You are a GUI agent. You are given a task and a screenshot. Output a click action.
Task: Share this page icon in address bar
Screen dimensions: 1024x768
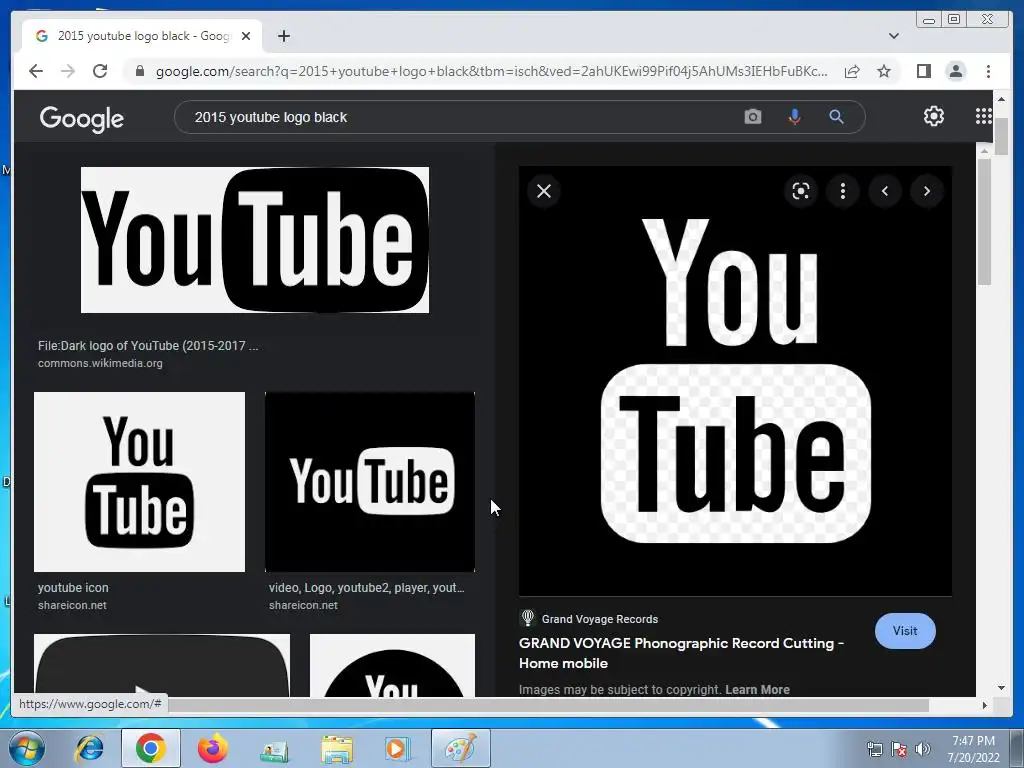tap(852, 71)
